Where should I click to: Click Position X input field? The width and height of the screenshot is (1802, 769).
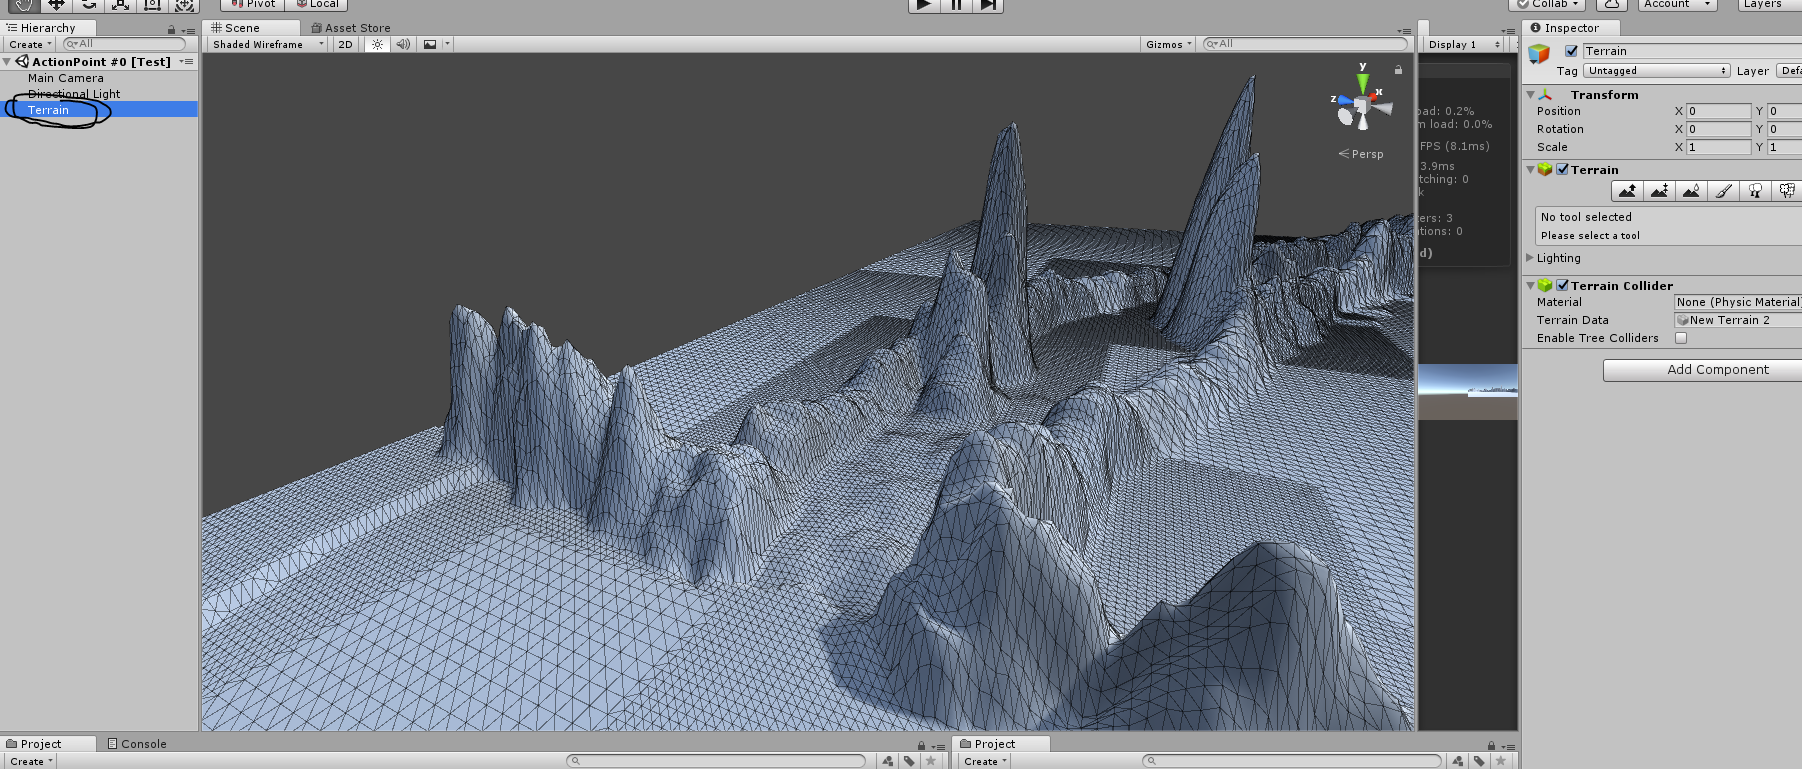pos(1718,111)
